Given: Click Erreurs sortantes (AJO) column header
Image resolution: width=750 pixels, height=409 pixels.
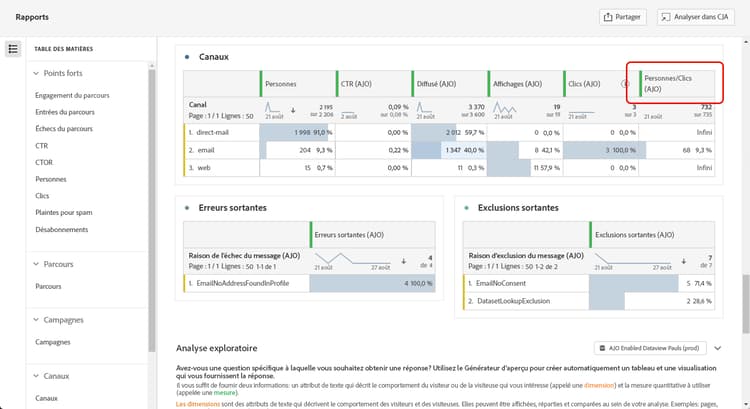Looking at the screenshot, I should [x=373, y=235].
